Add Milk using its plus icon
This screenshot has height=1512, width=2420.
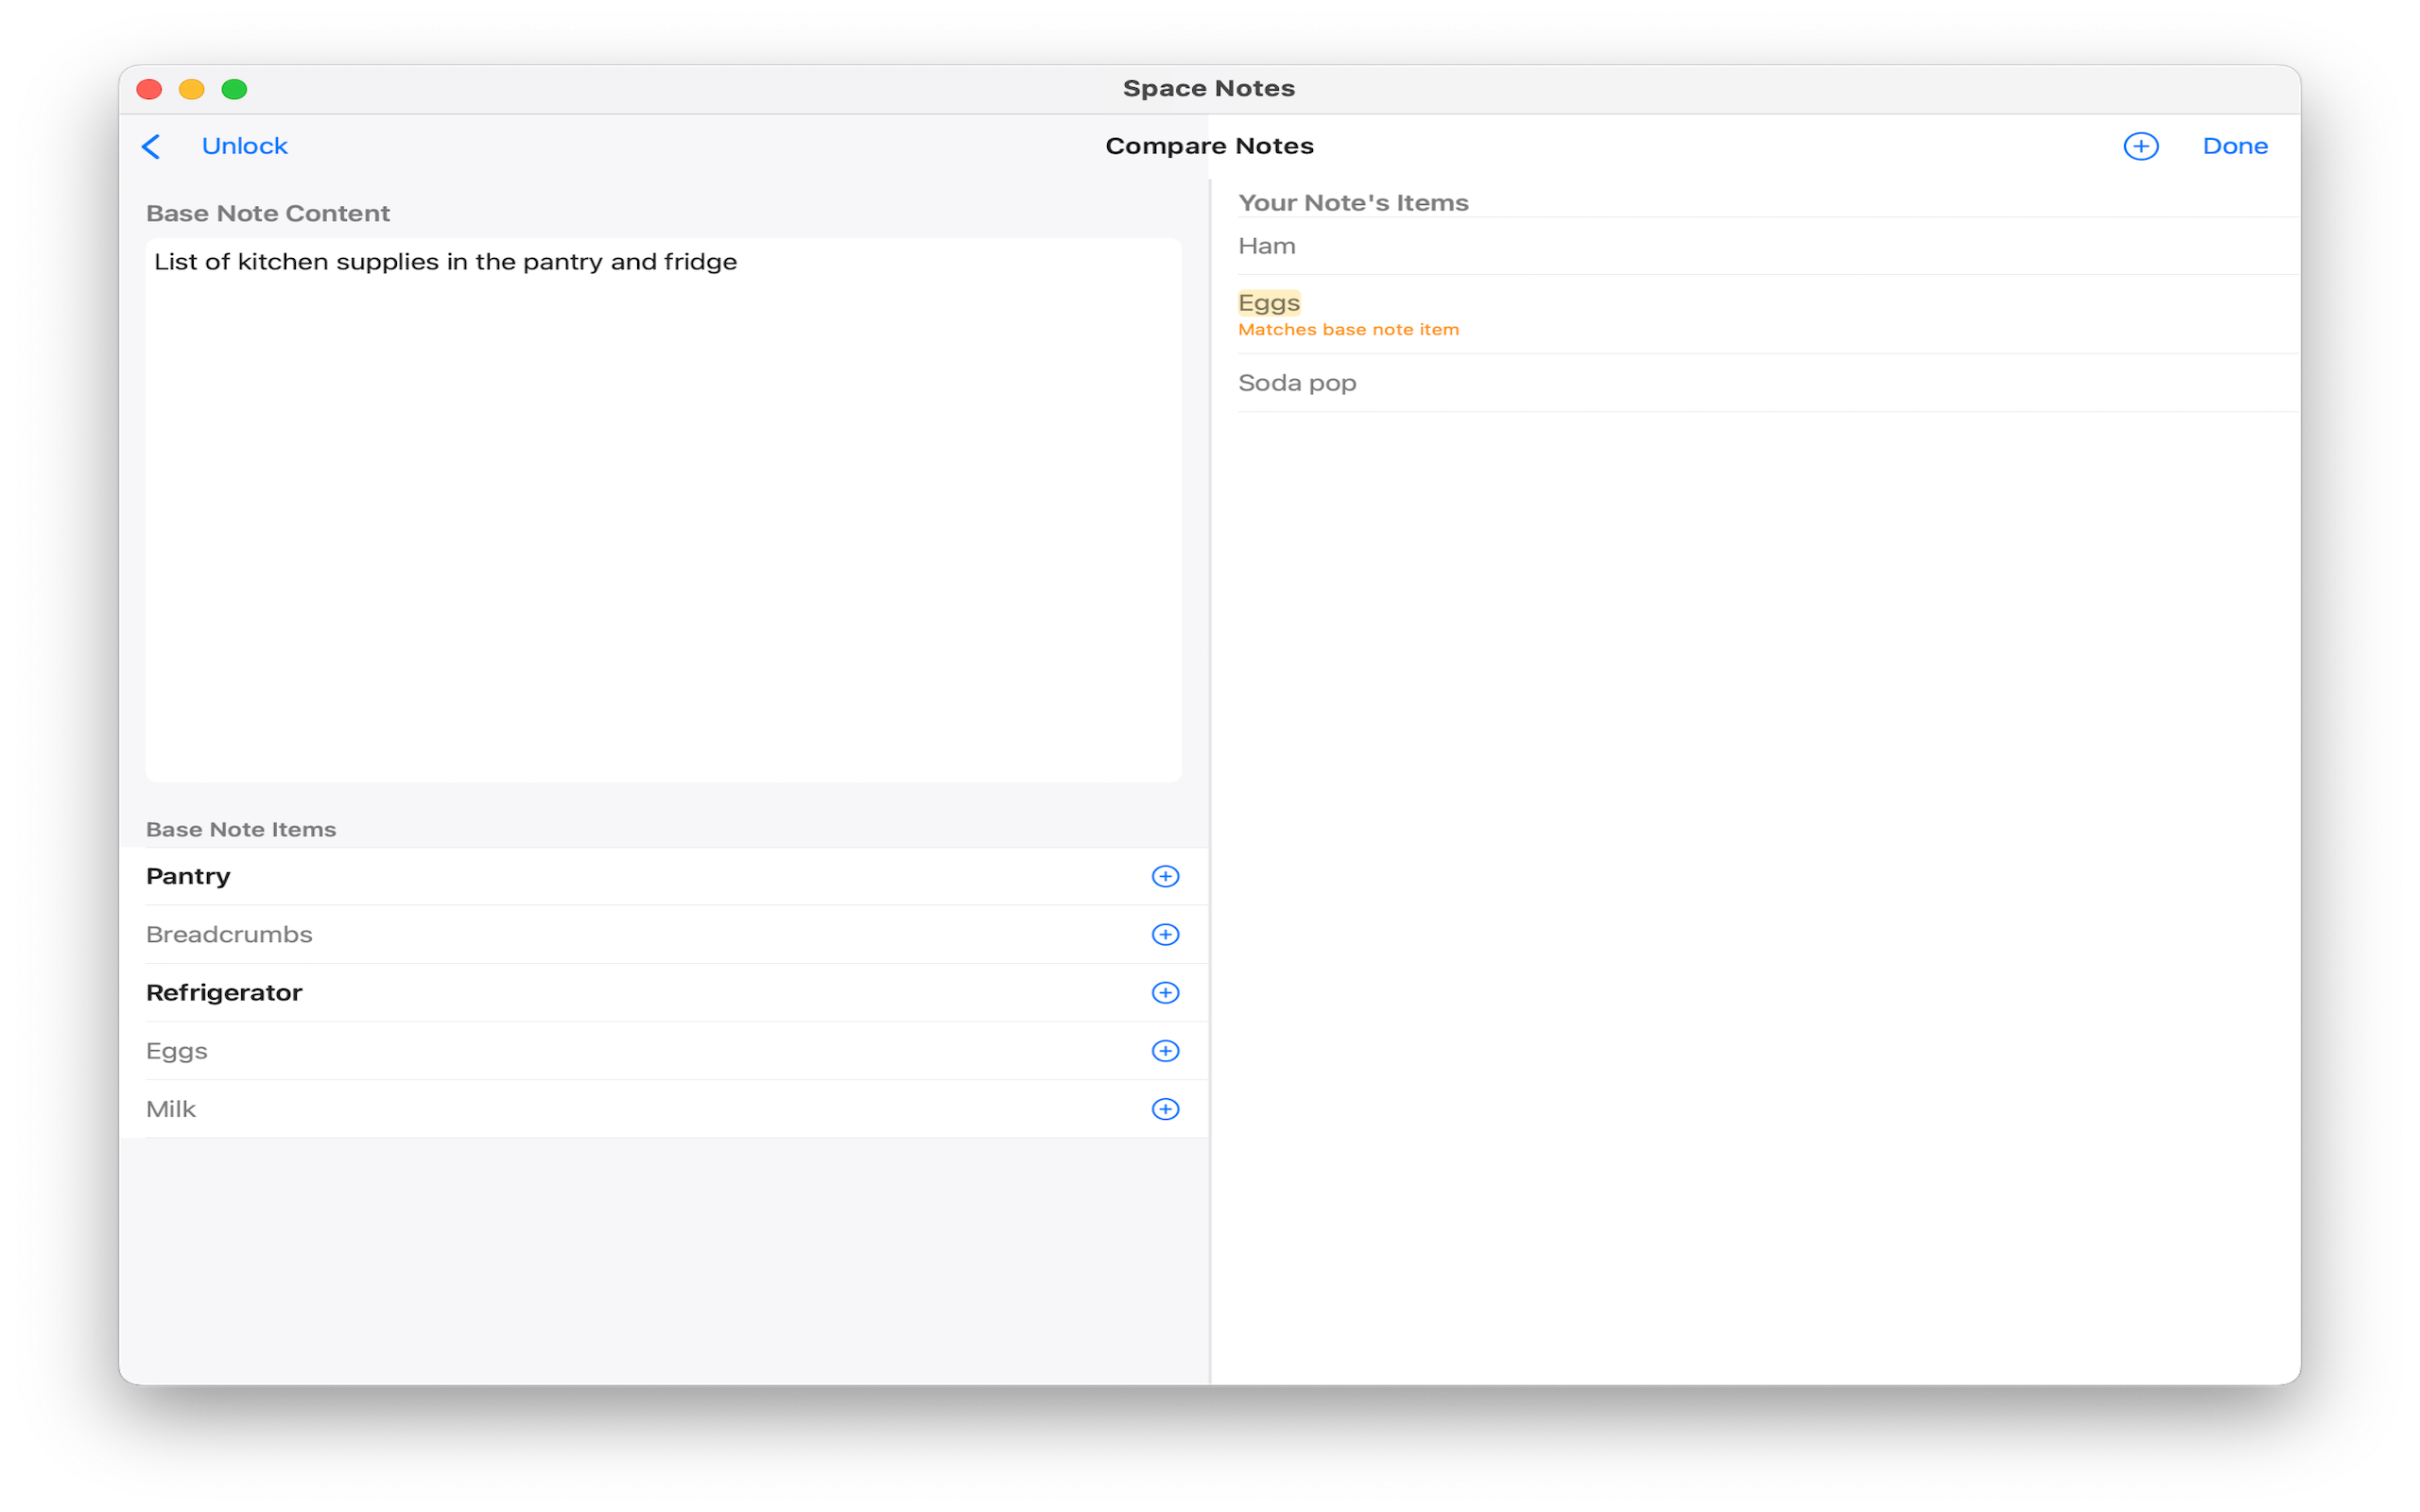[1165, 1108]
